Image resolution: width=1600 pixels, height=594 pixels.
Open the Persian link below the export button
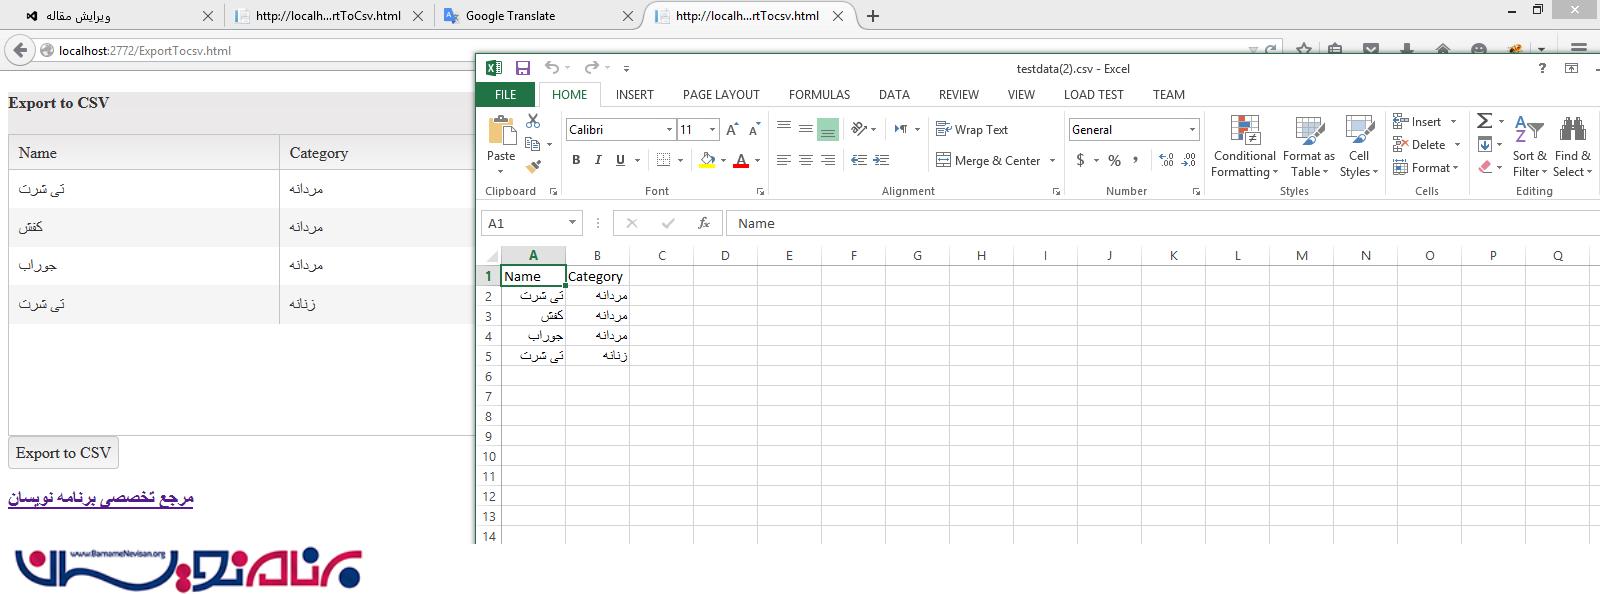click(x=100, y=498)
